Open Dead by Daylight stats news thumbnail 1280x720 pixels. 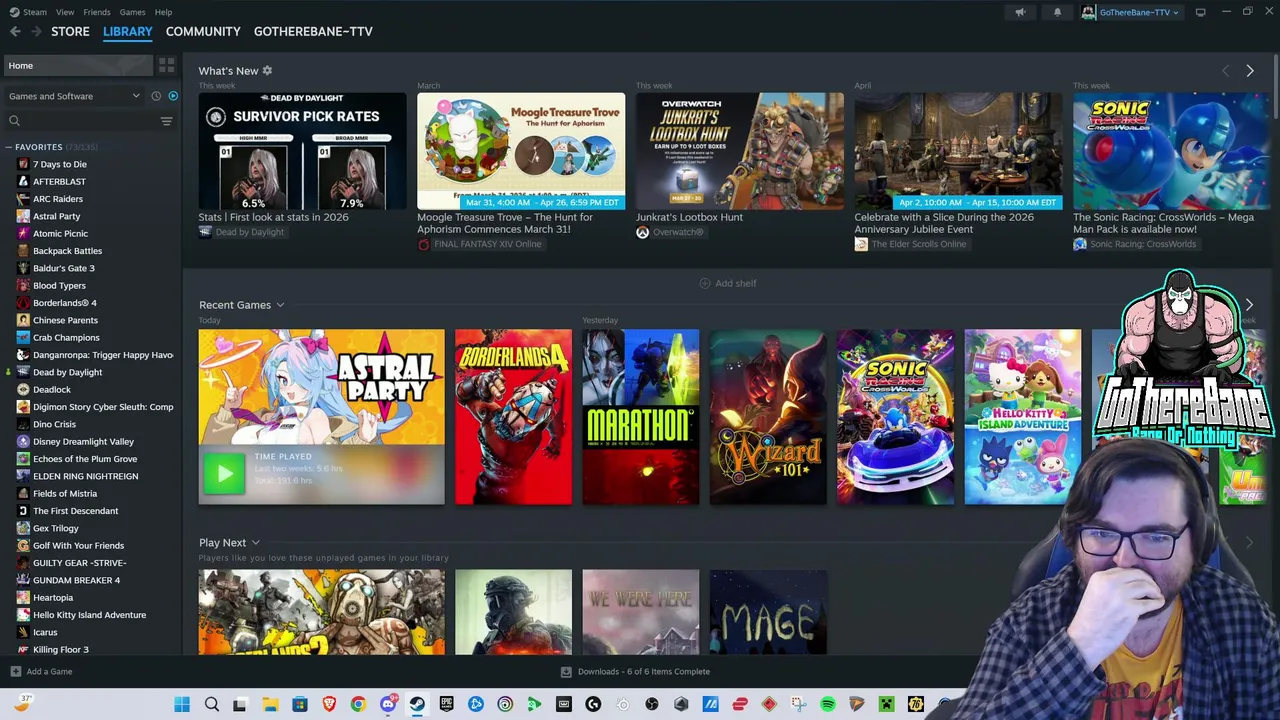(302, 151)
